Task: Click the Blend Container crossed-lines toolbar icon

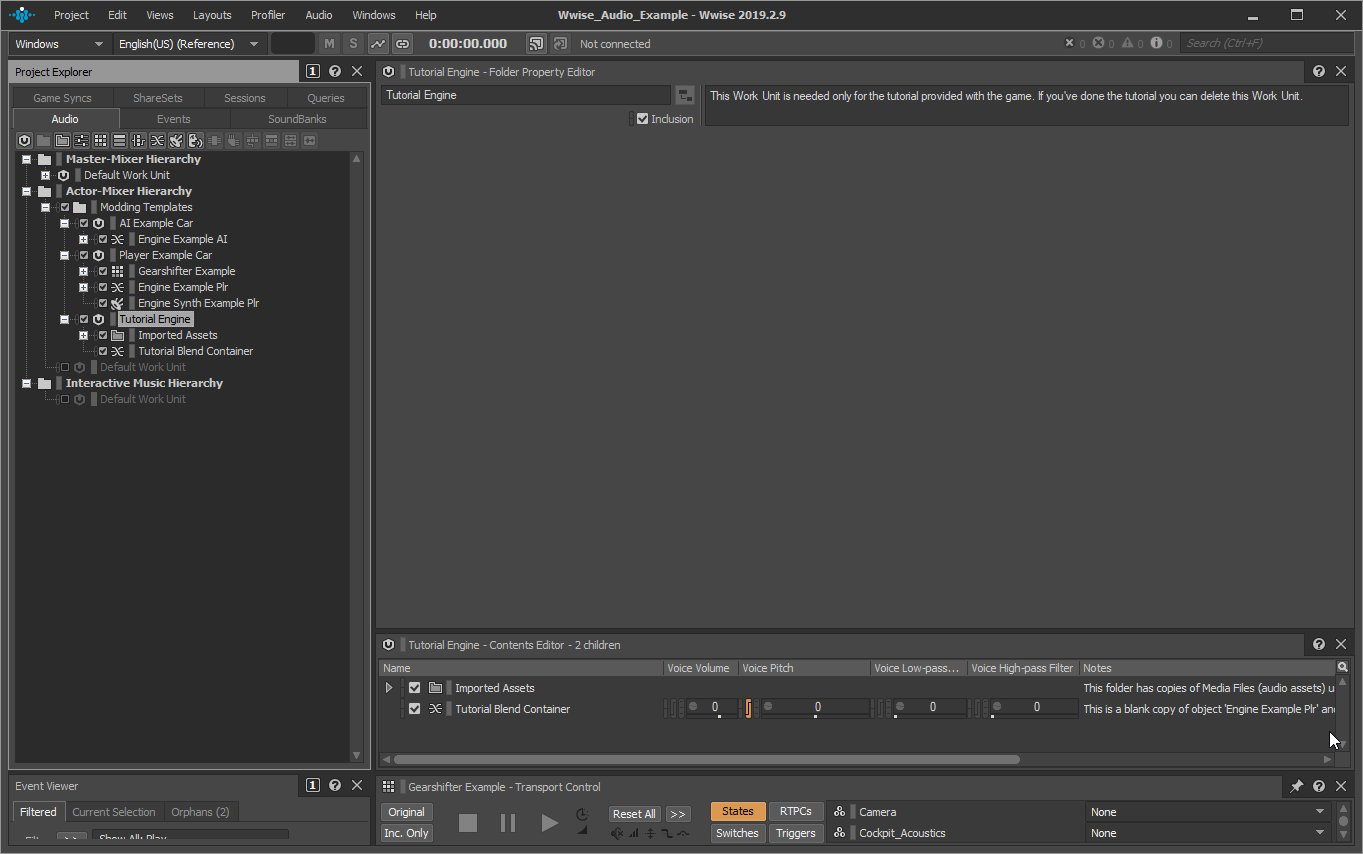Action: tap(157, 141)
